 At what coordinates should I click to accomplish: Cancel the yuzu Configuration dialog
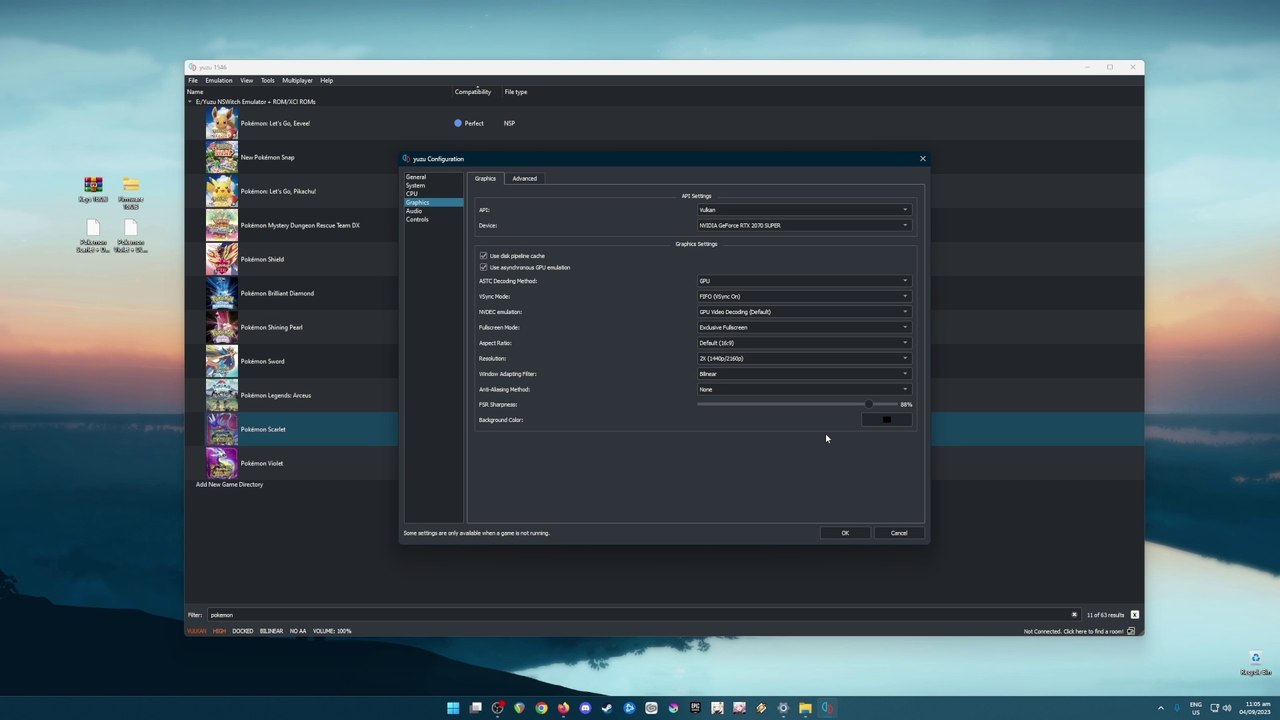[899, 533]
